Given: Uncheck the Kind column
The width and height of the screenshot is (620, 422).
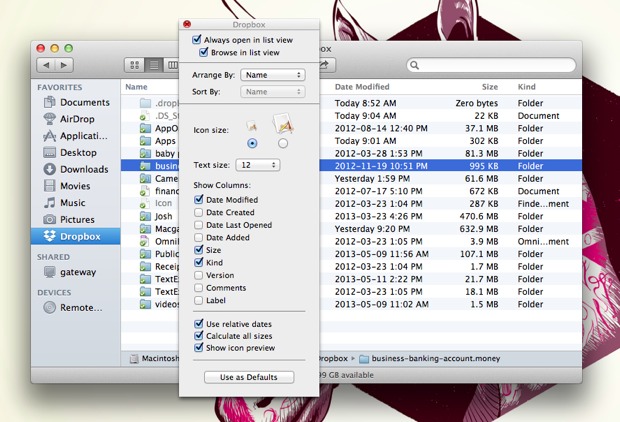Looking at the screenshot, I should pyautogui.click(x=198, y=263).
